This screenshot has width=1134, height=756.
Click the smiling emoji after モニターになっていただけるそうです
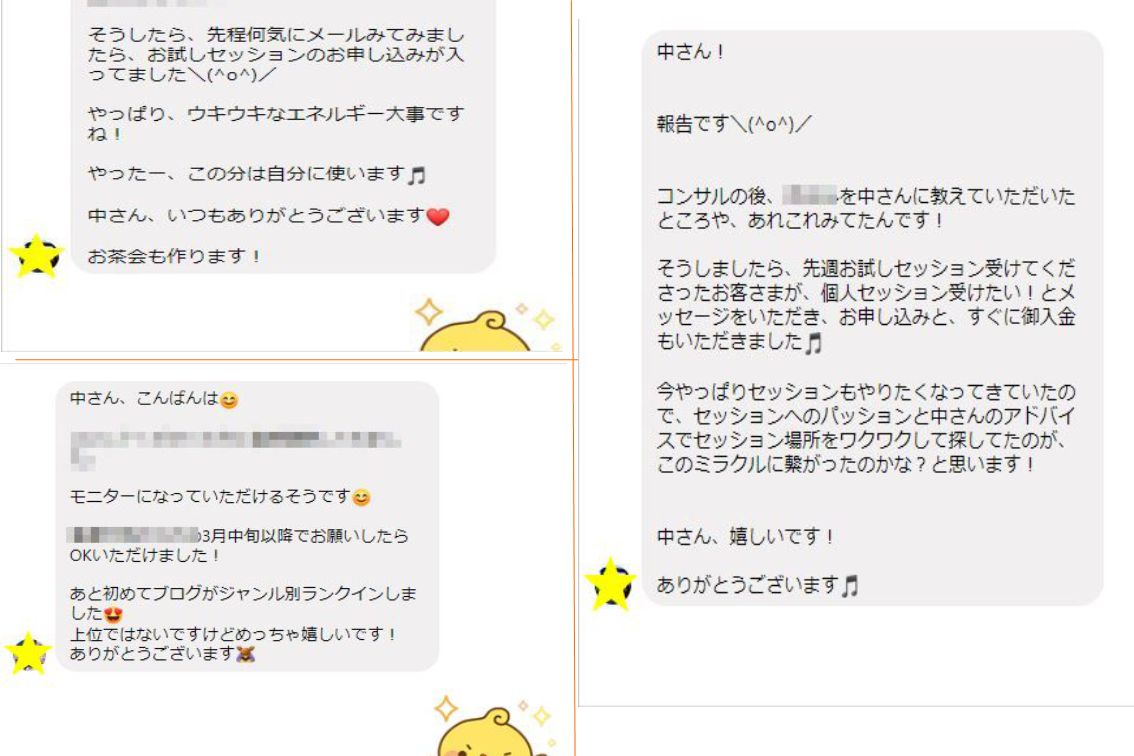pyautogui.click(x=362, y=497)
